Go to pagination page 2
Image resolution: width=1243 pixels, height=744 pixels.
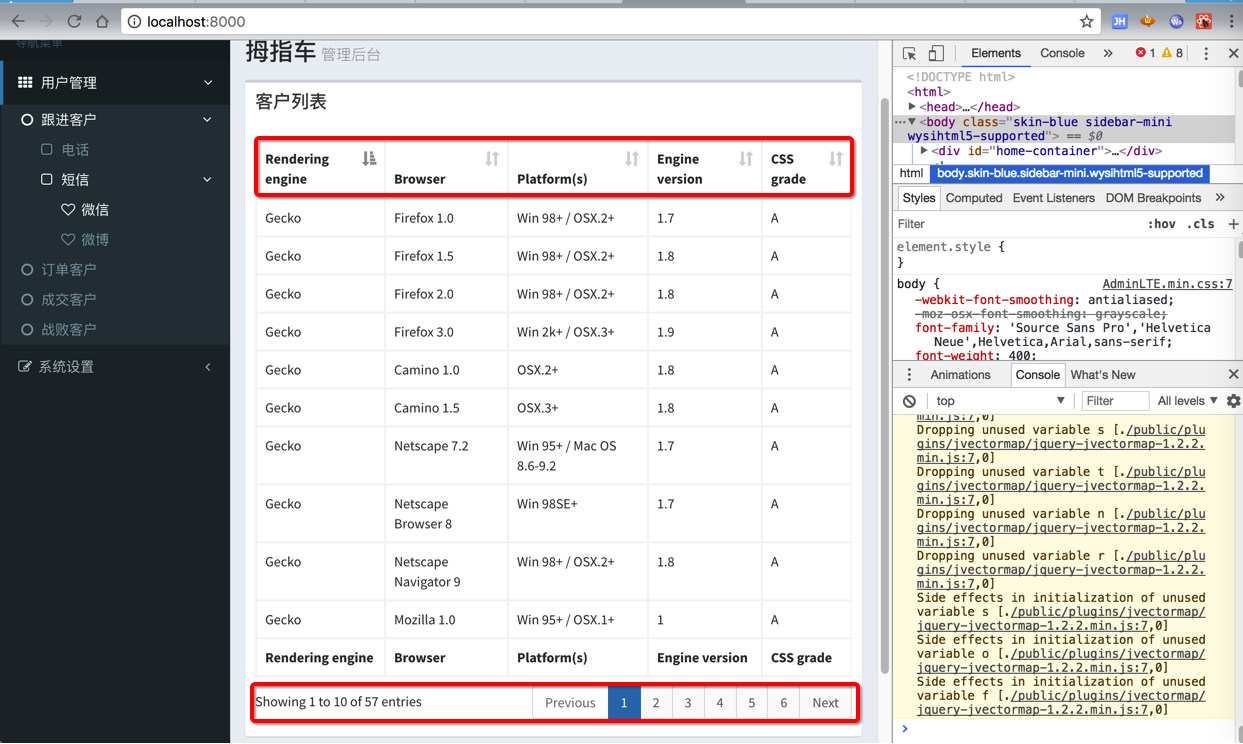click(656, 703)
